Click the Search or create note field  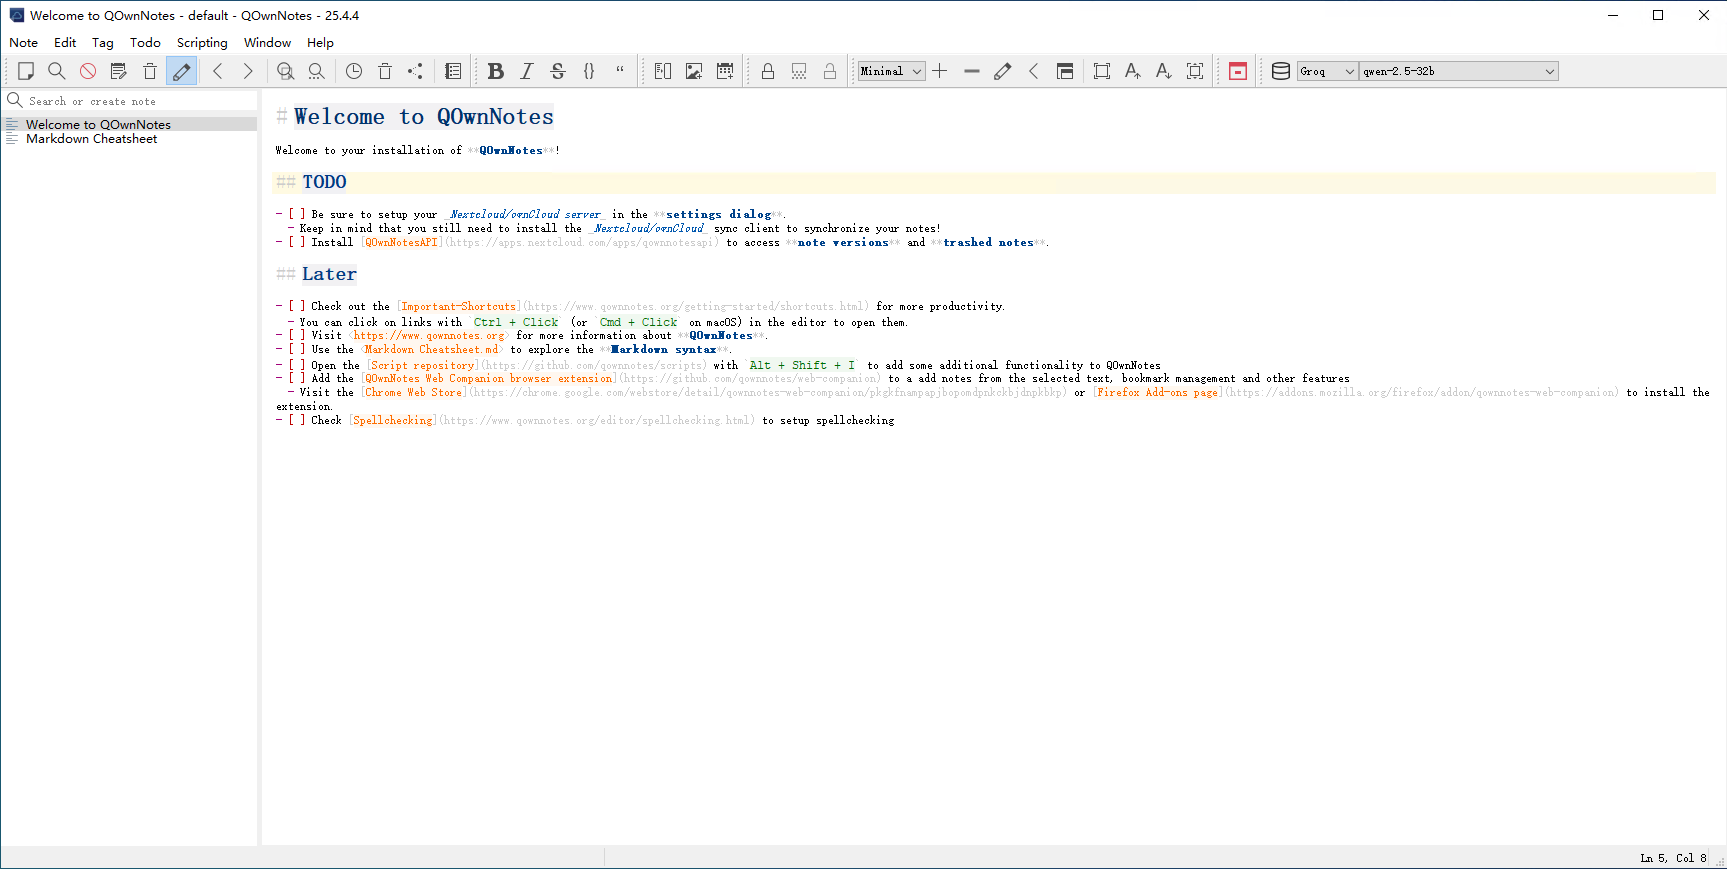(x=140, y=101)
